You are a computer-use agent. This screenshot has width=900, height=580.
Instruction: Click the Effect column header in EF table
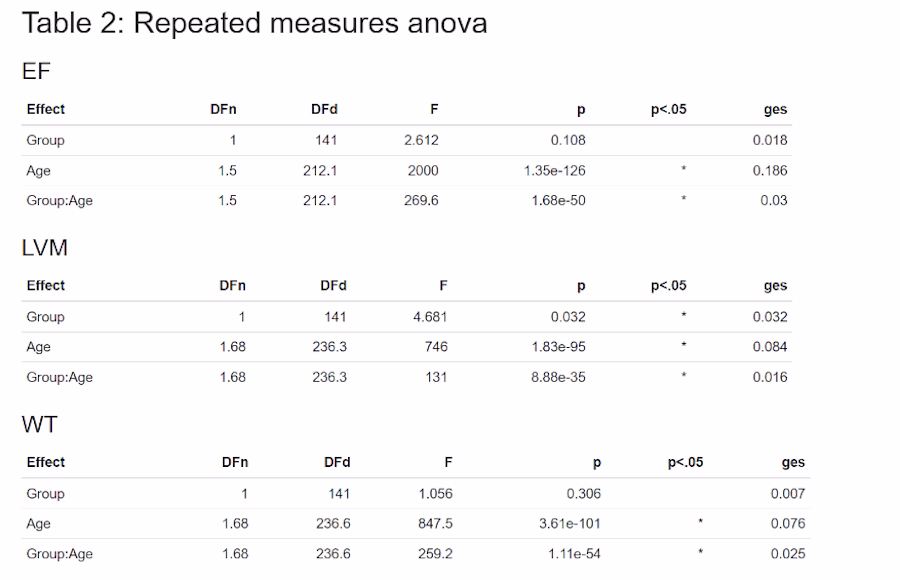pyautogui.click(x=46, y=109)
